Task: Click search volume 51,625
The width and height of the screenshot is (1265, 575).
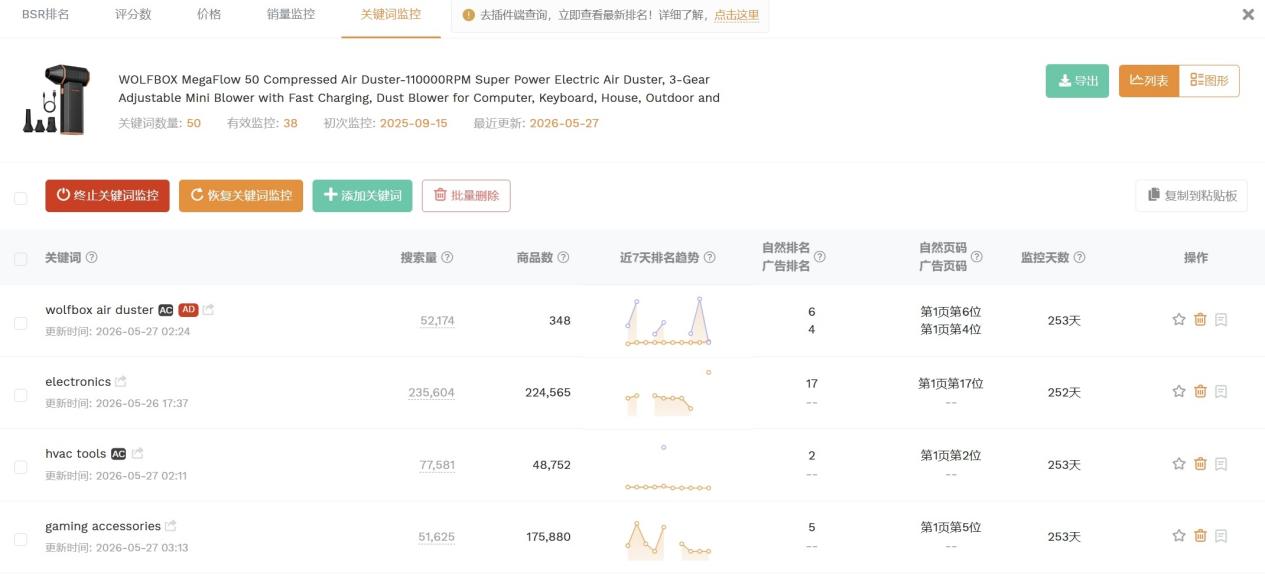Action: (x=437, y=537)
